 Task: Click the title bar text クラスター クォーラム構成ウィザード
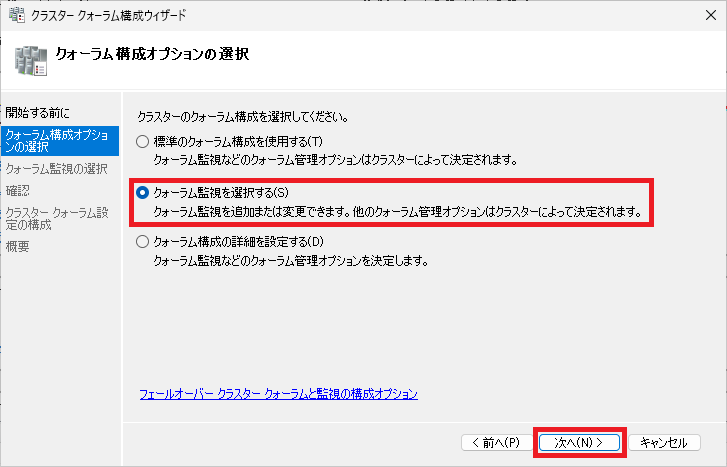pyautogui.click(x=108, y=15)
